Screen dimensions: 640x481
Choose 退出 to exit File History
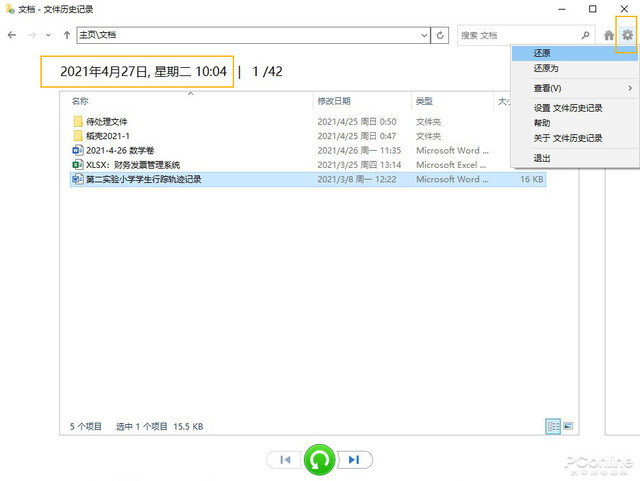coord(575,158)
